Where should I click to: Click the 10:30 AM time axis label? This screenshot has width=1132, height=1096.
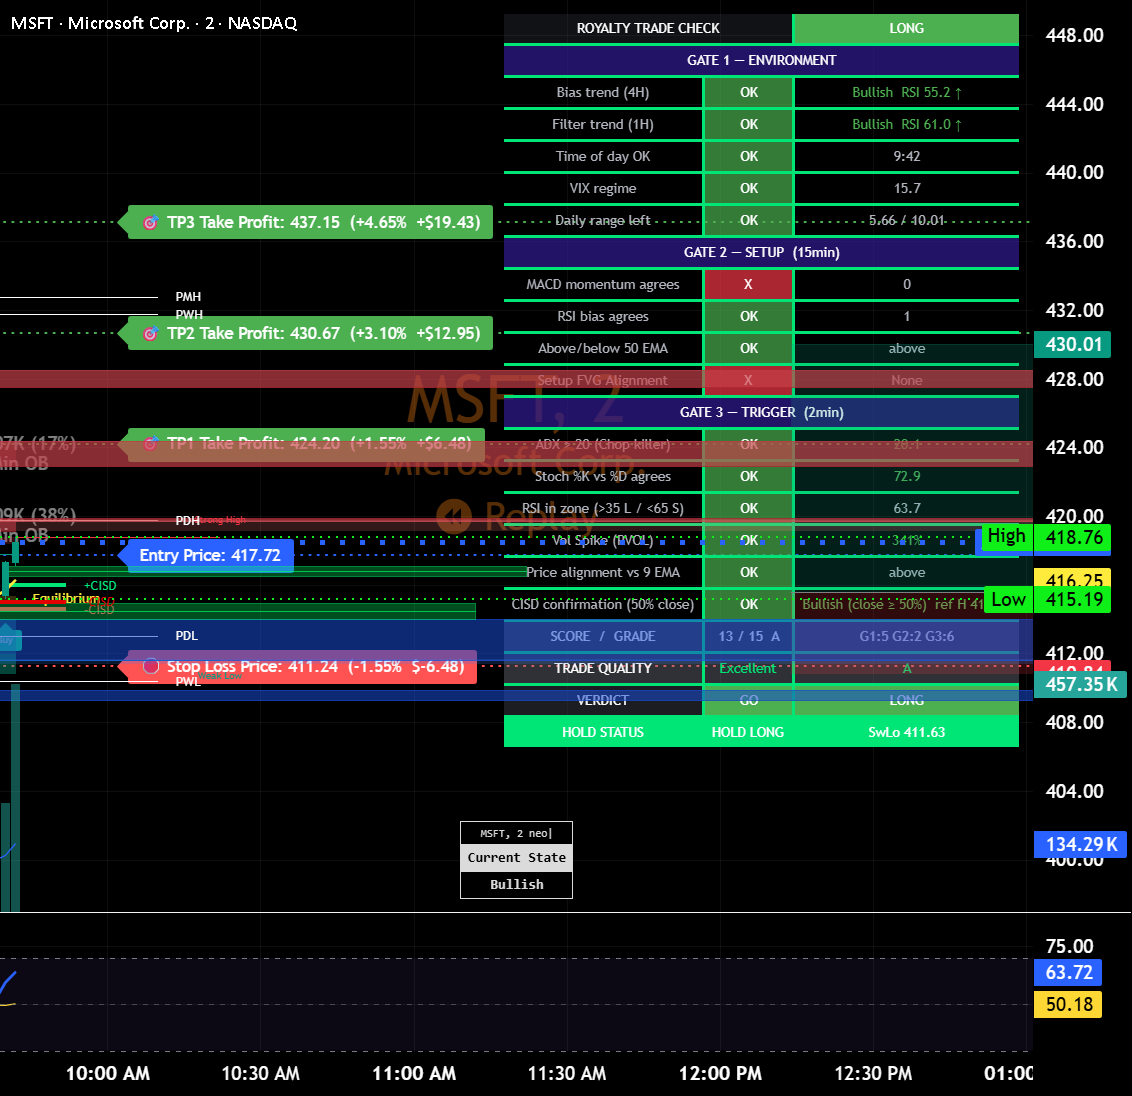coord(261,1074)
